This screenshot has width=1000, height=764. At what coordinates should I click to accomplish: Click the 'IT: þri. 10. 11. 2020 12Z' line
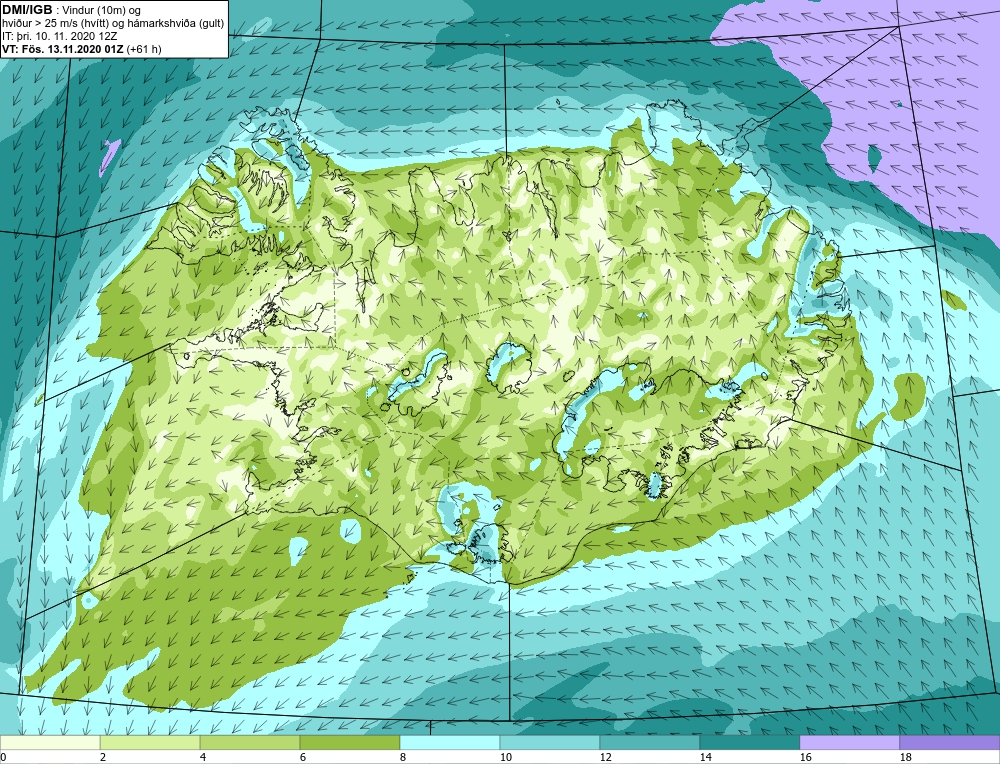[59, 36]
